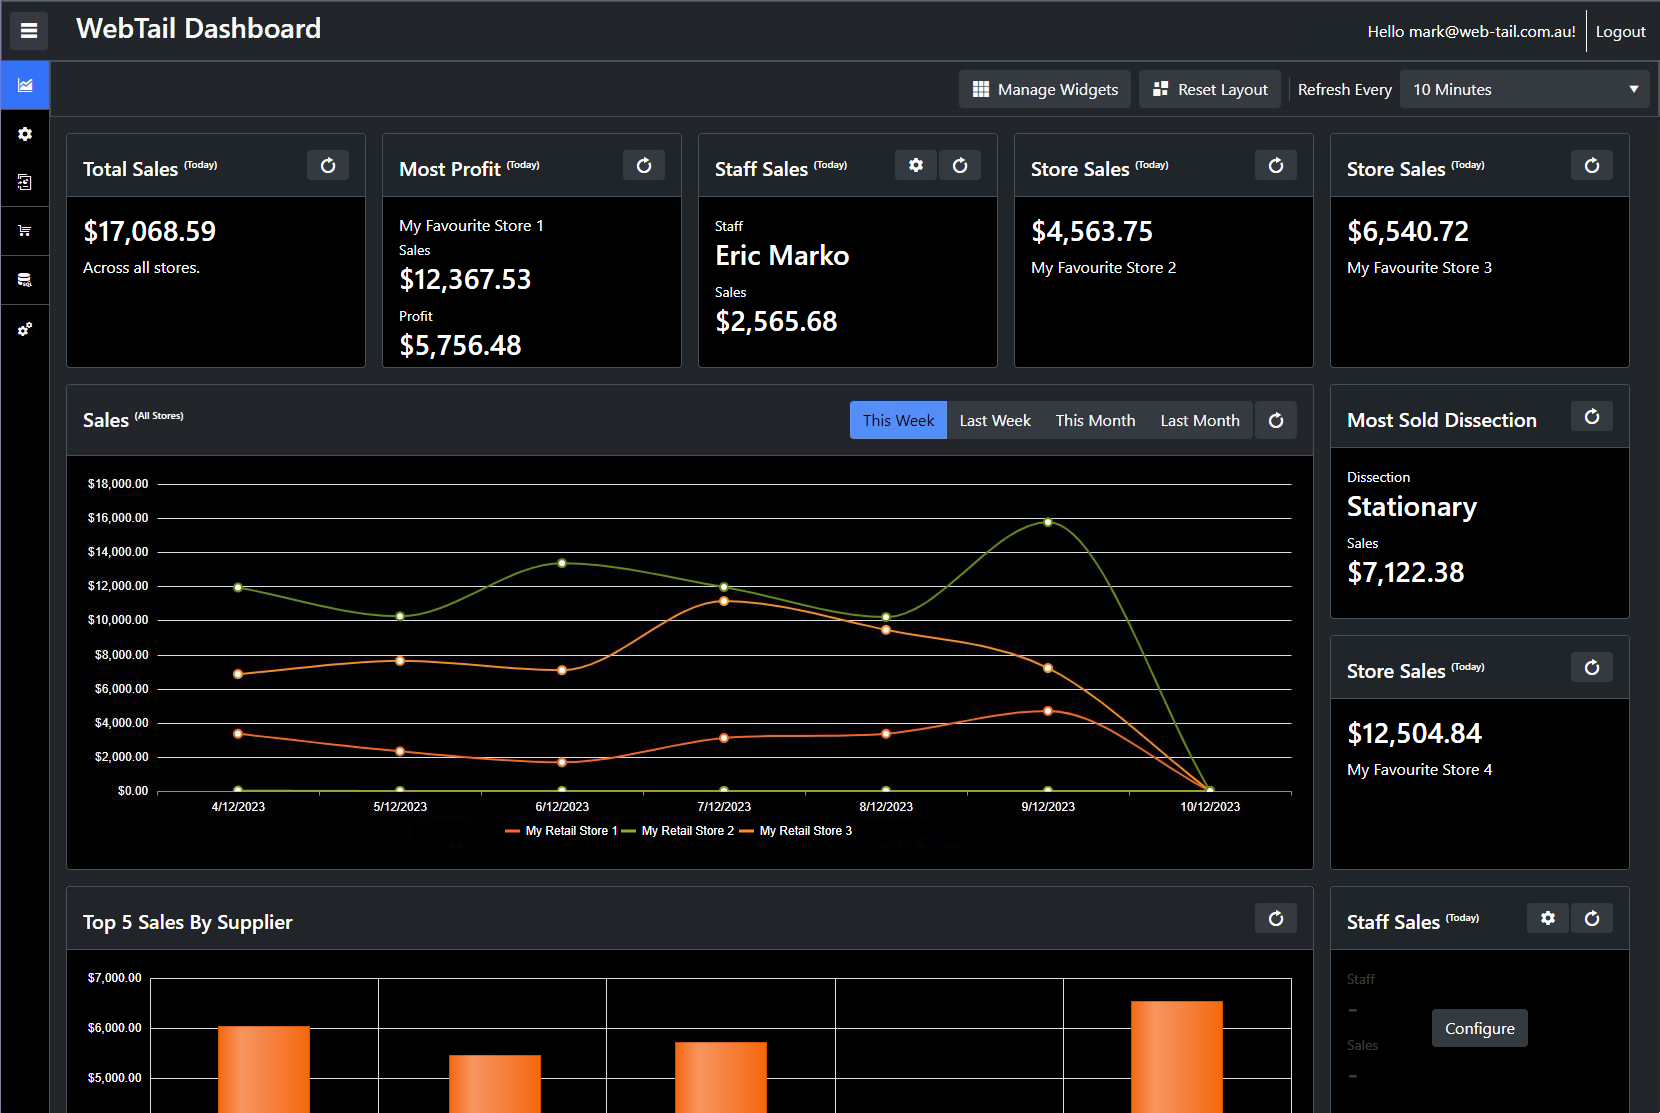Toggle My Retail Store 2 legend entry
This screenshot has width=1660, height=1113.
[678, 831]
